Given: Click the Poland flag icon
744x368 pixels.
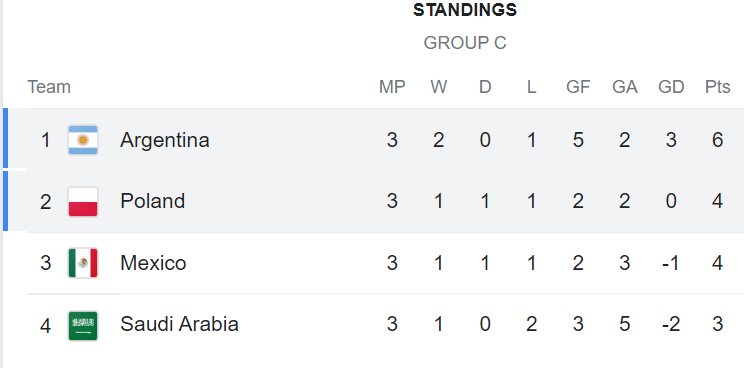Looking at the screenshot, I should tap(83, 202).
